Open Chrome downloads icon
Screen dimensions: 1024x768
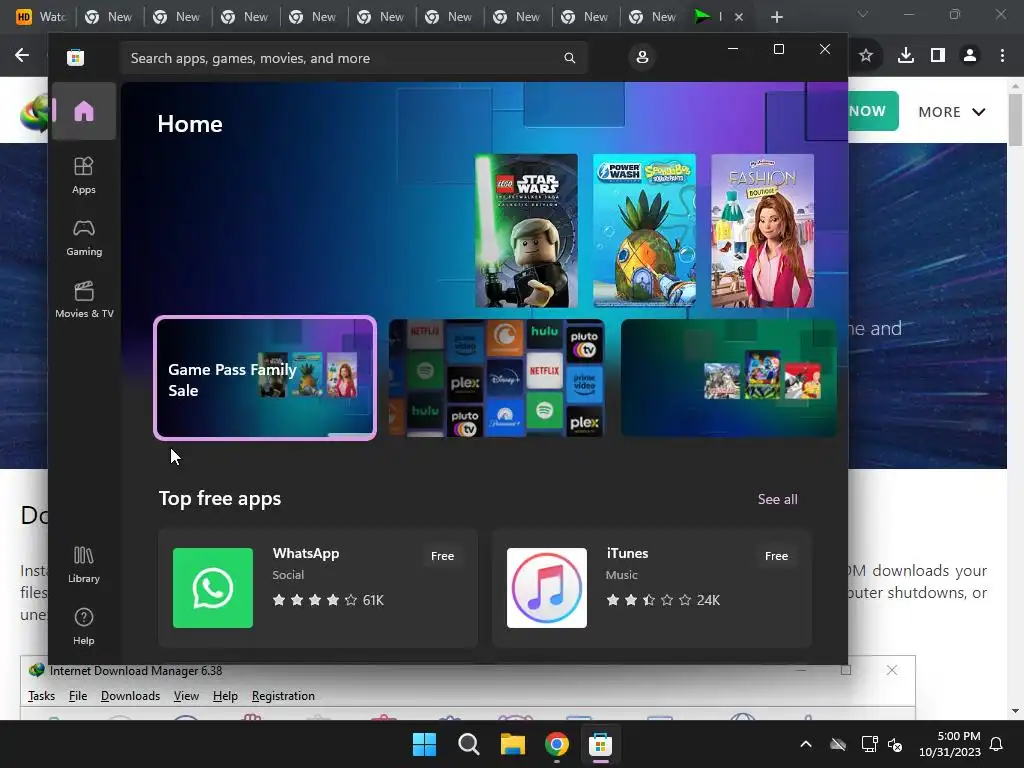(x=905, y=56)
